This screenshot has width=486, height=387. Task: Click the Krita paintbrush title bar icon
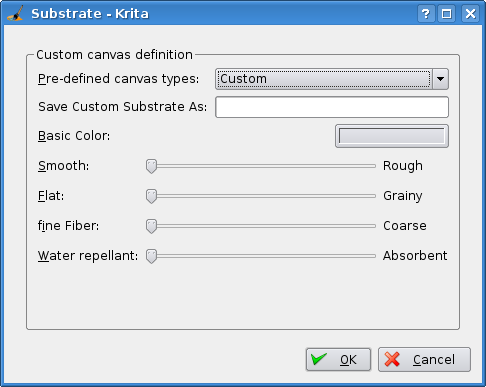pyautogui.click(x=15, y=14)
